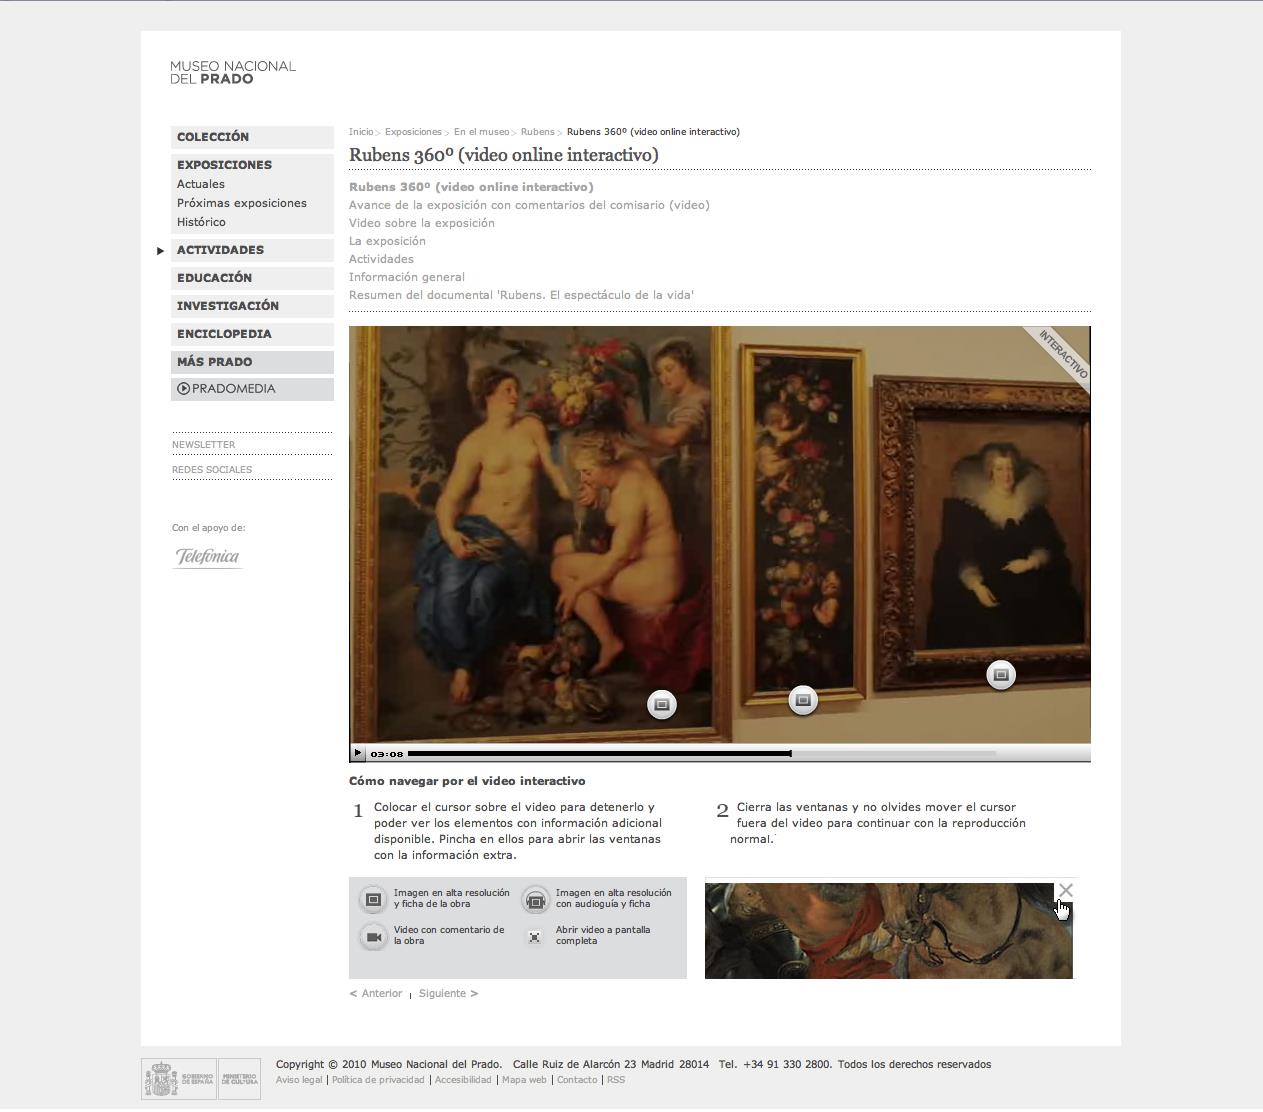The width and height of the screenshot is (1263, 1112).
Task: Open the Mapa web footer link
Action: point(524,1080)
